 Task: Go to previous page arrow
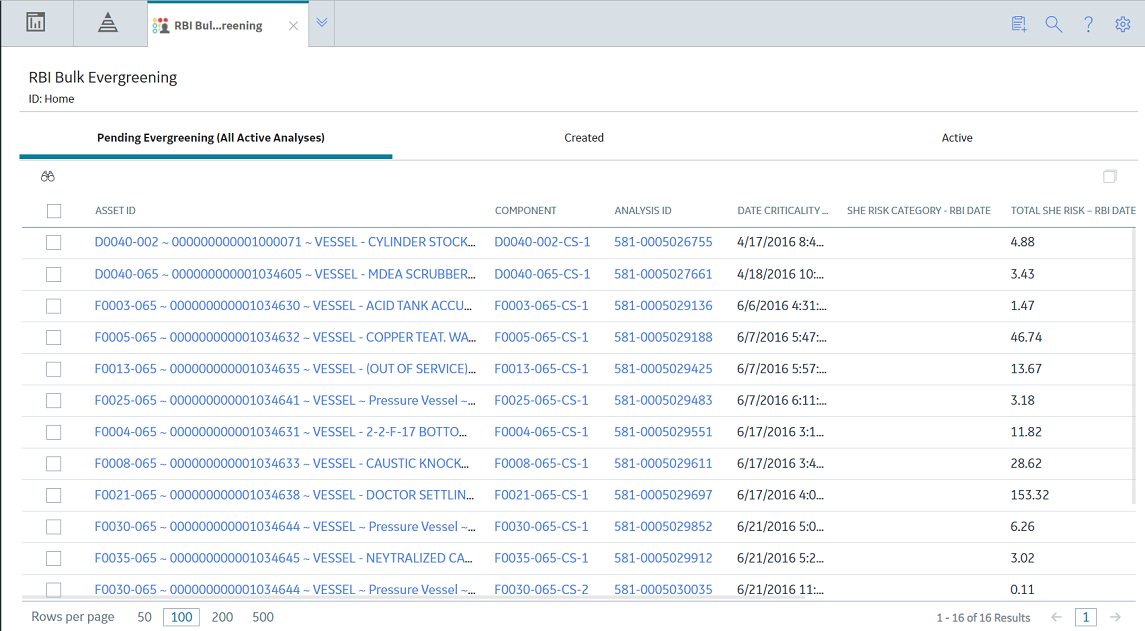pyautogui.click(x=1057, y=617)
